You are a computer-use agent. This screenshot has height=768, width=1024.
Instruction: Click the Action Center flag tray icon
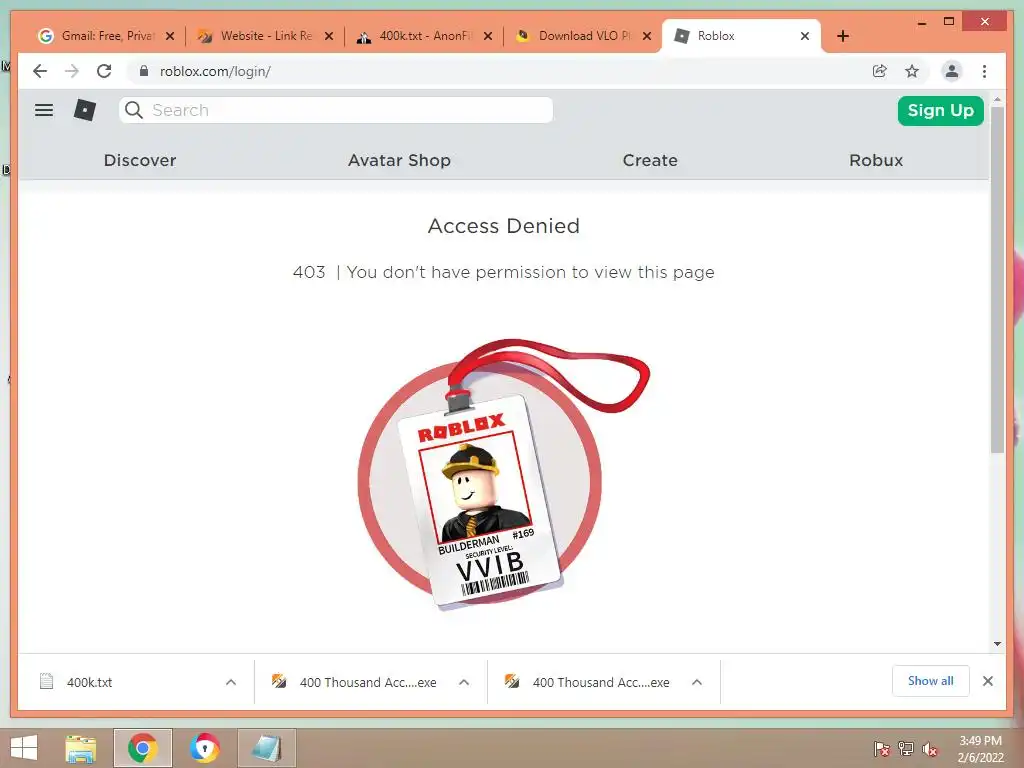pos(881,748)
